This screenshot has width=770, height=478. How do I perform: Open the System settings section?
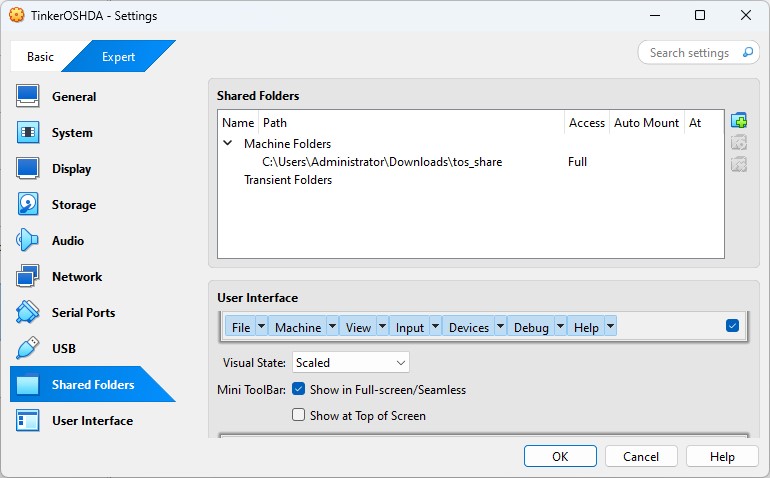pyautogui.click(x=92, y=133)
